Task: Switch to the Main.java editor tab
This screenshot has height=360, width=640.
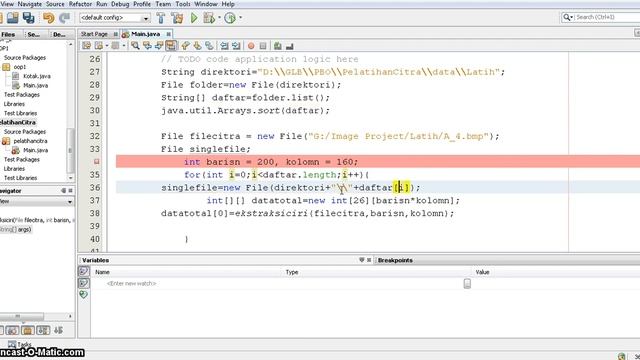Action: point(146,34)
